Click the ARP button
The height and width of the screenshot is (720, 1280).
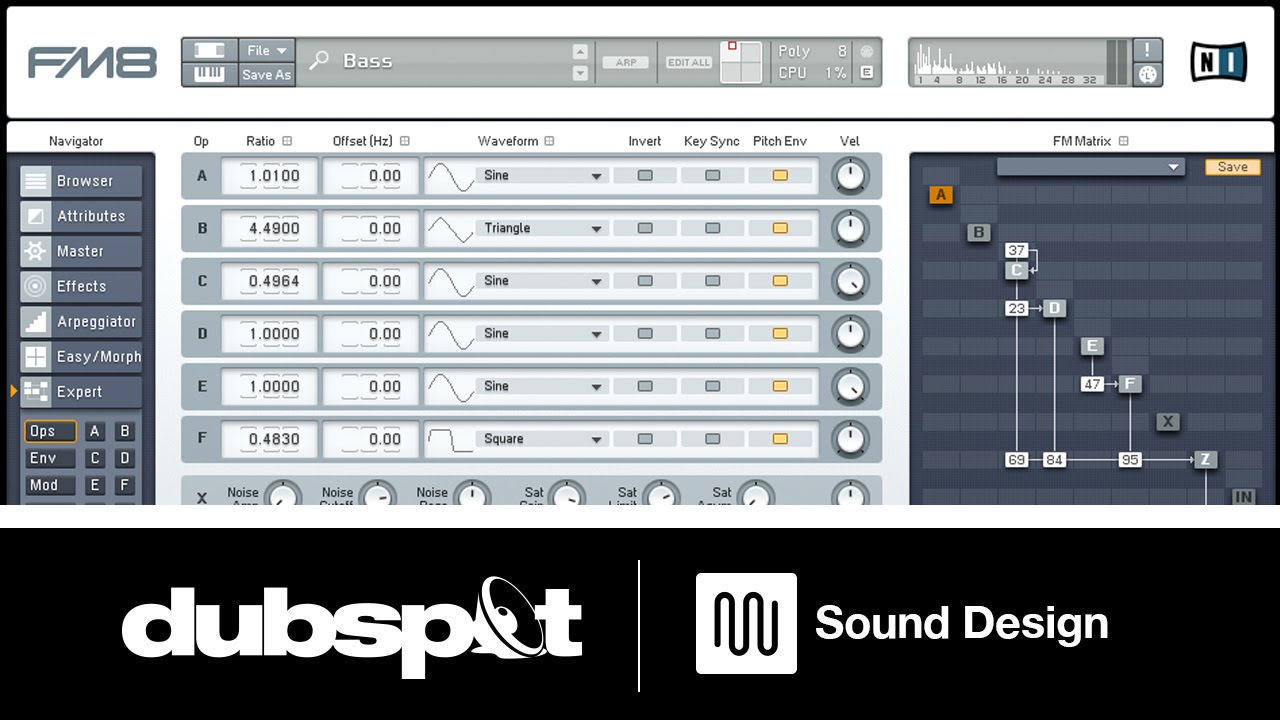click(626, 62)
